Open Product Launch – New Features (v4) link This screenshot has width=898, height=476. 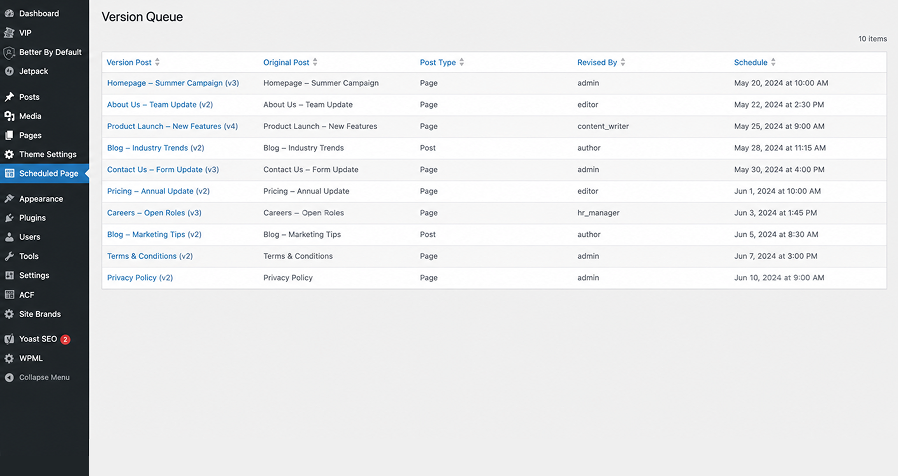[x=172, y=126]
